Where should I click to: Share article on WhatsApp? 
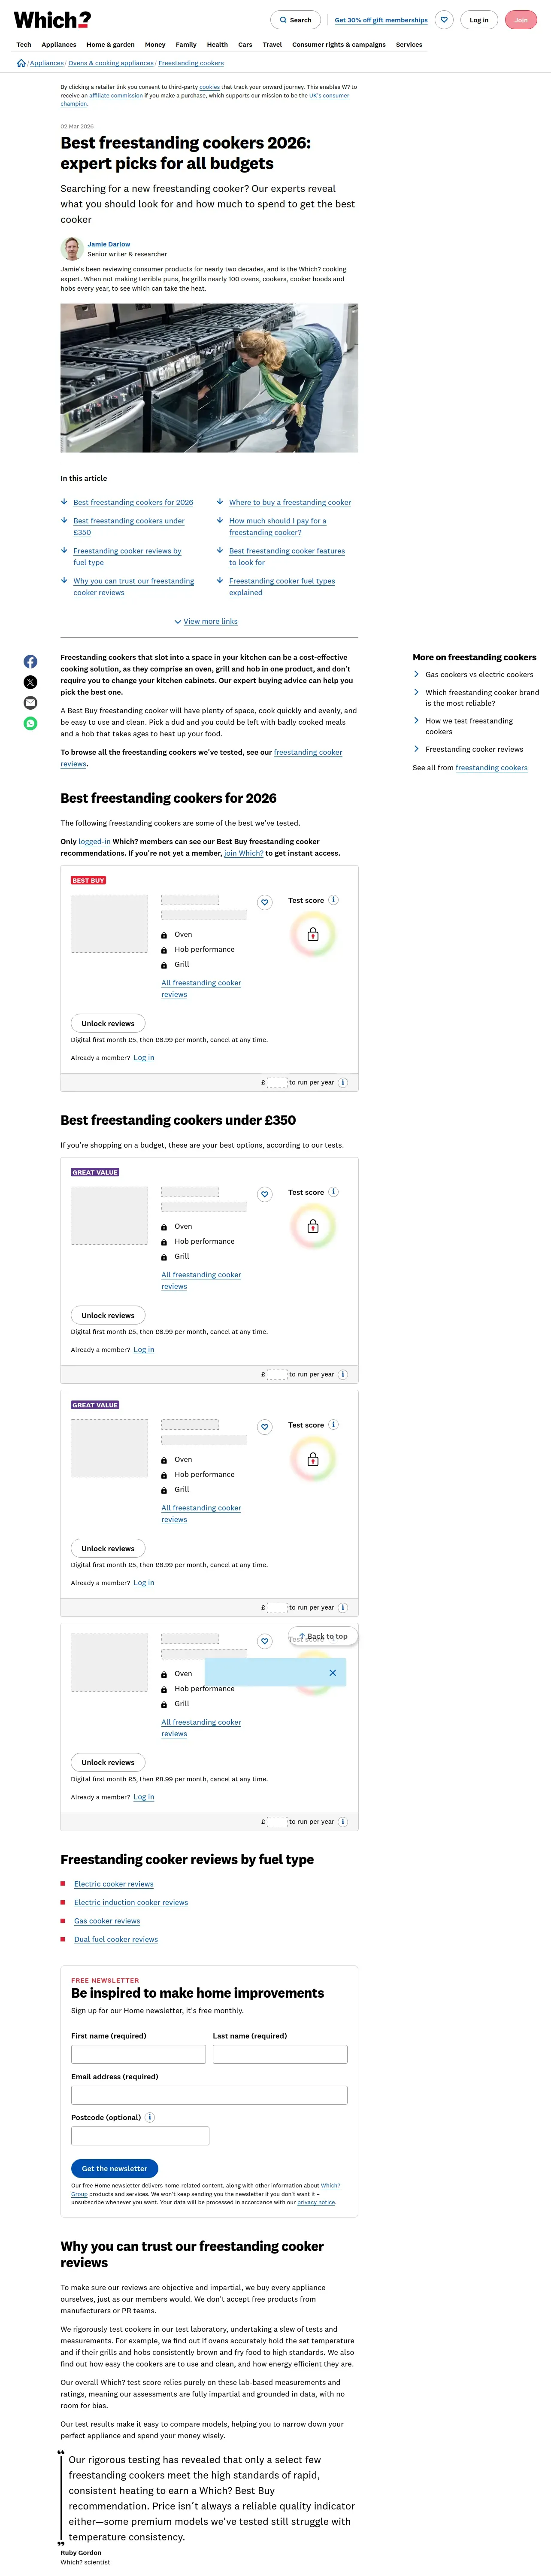(31, 723)
